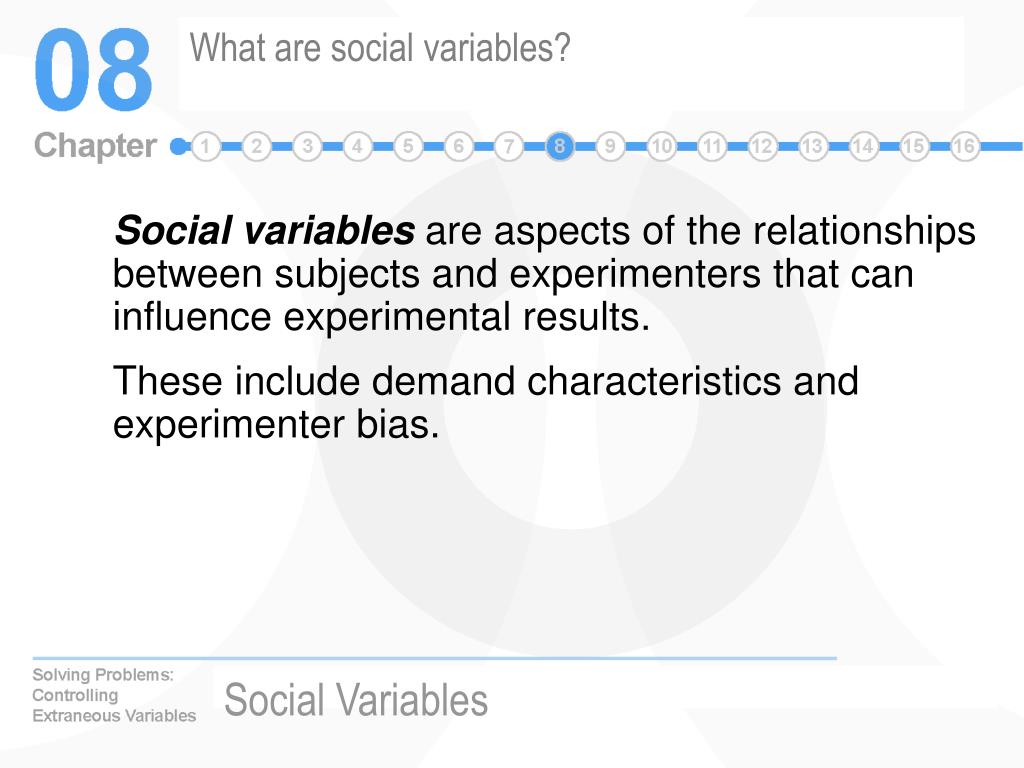Open chapter 4 in navigation bar
This screenshot has width=1024, height=768.
[357, 146]
